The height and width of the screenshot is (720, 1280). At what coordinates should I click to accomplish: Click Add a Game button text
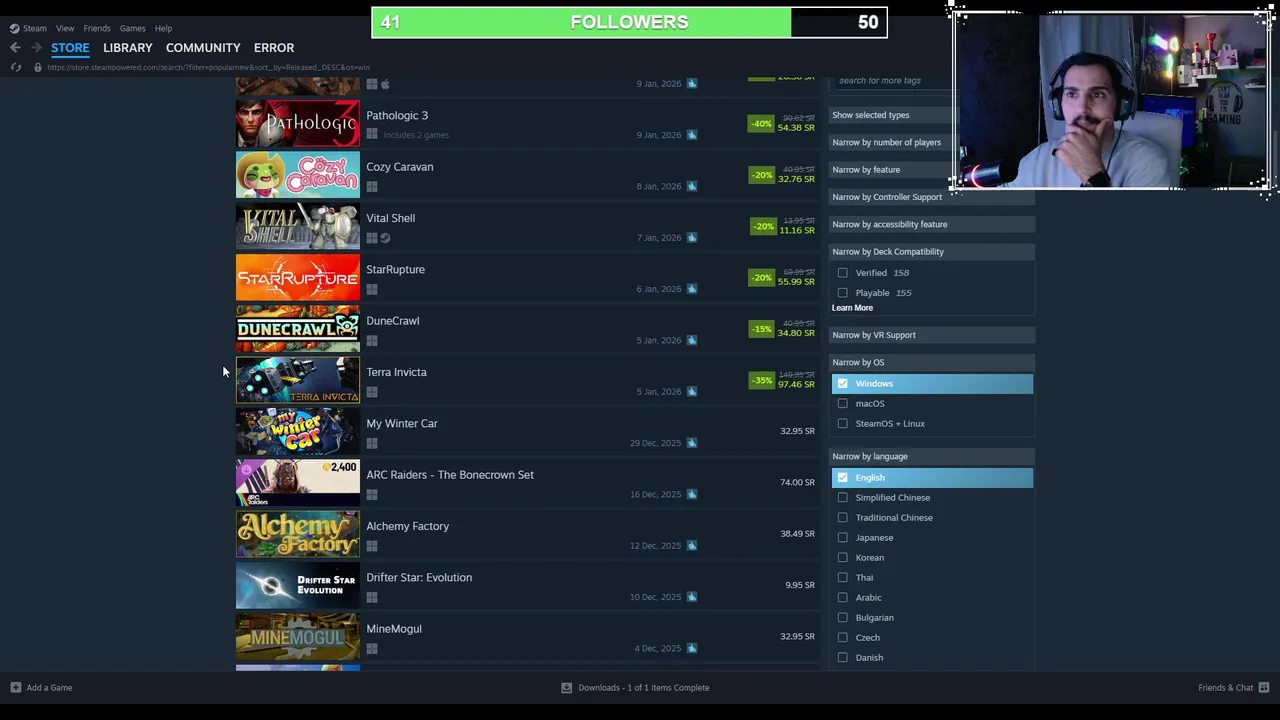[x=49, y=687]
